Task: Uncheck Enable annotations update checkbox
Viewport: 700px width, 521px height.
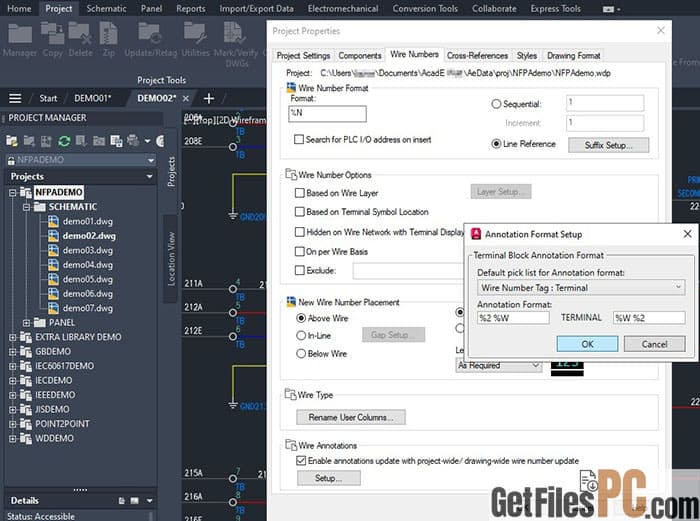Action: point(301,460)
